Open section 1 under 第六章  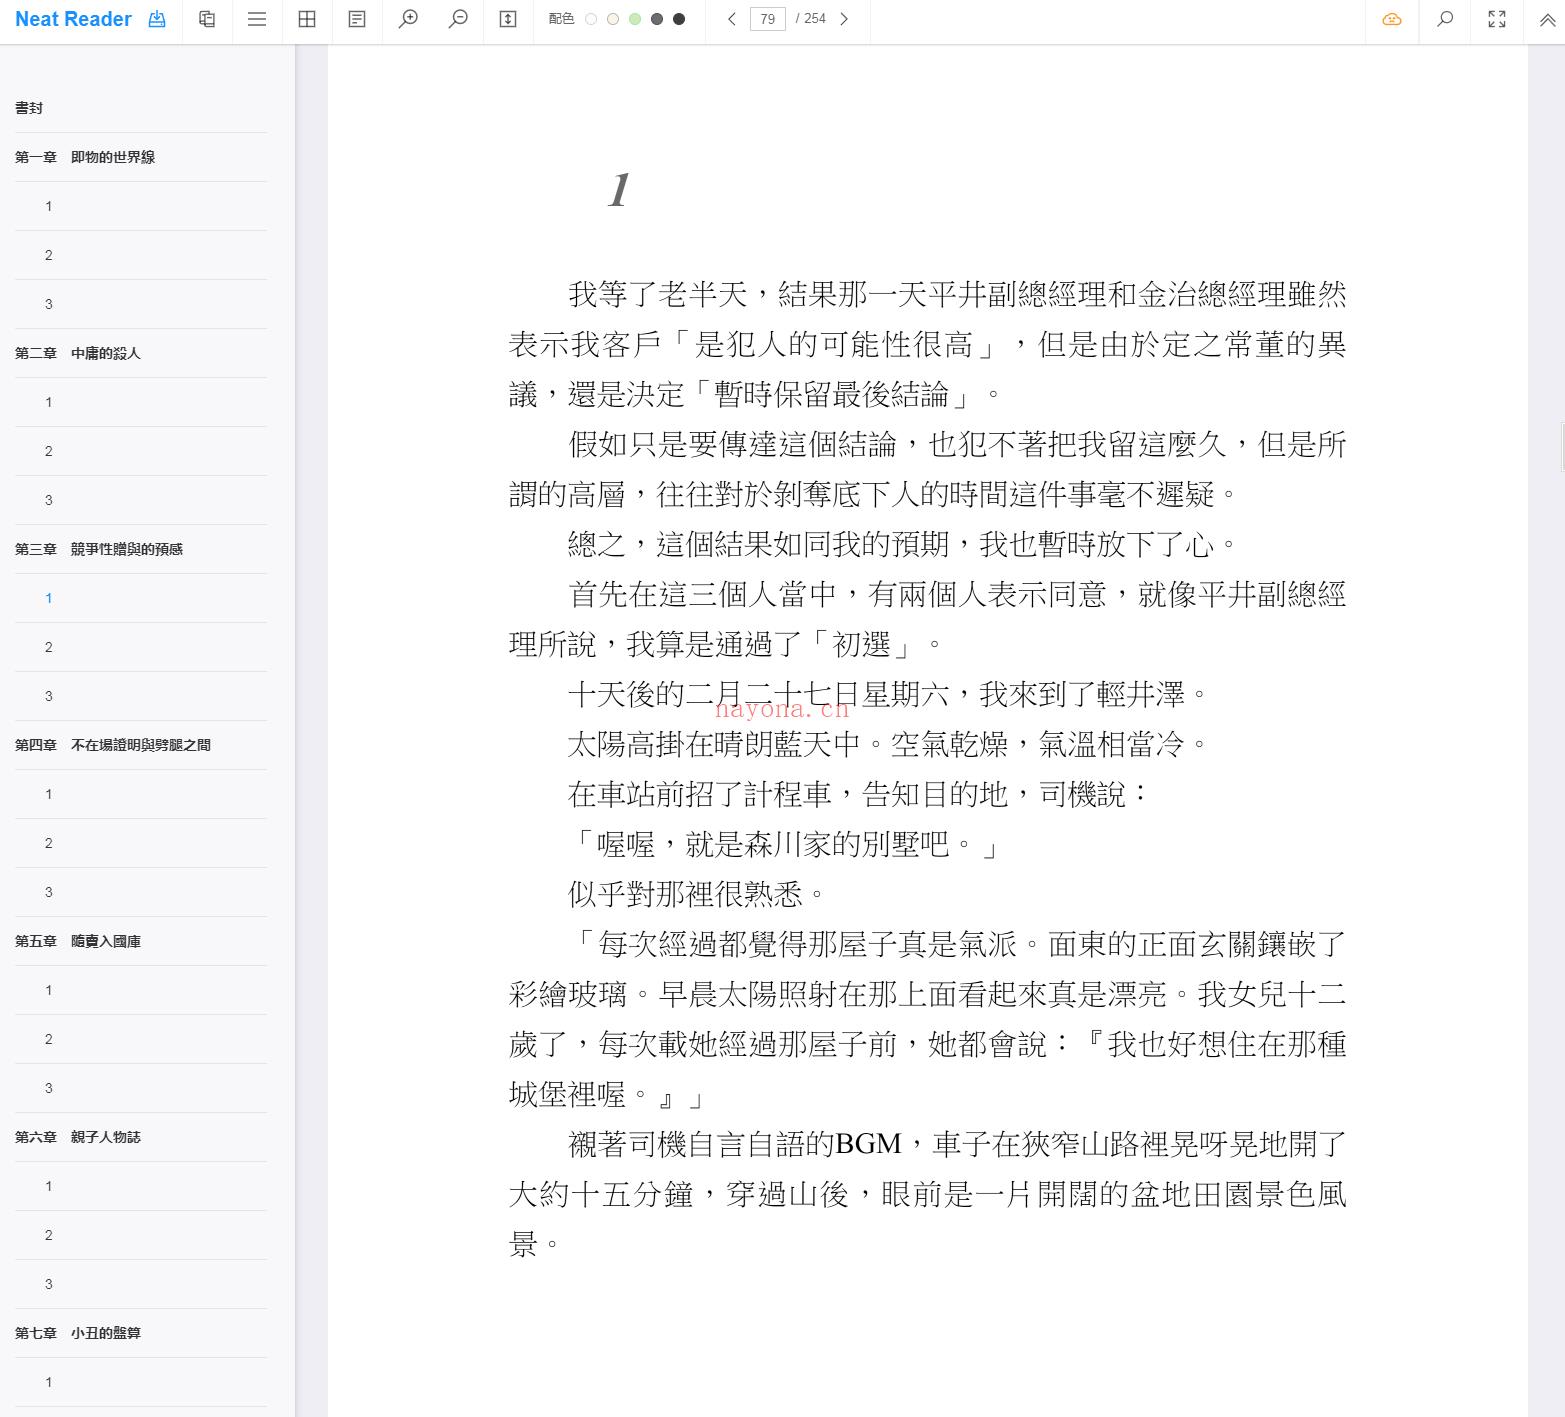click(141, 1186)
